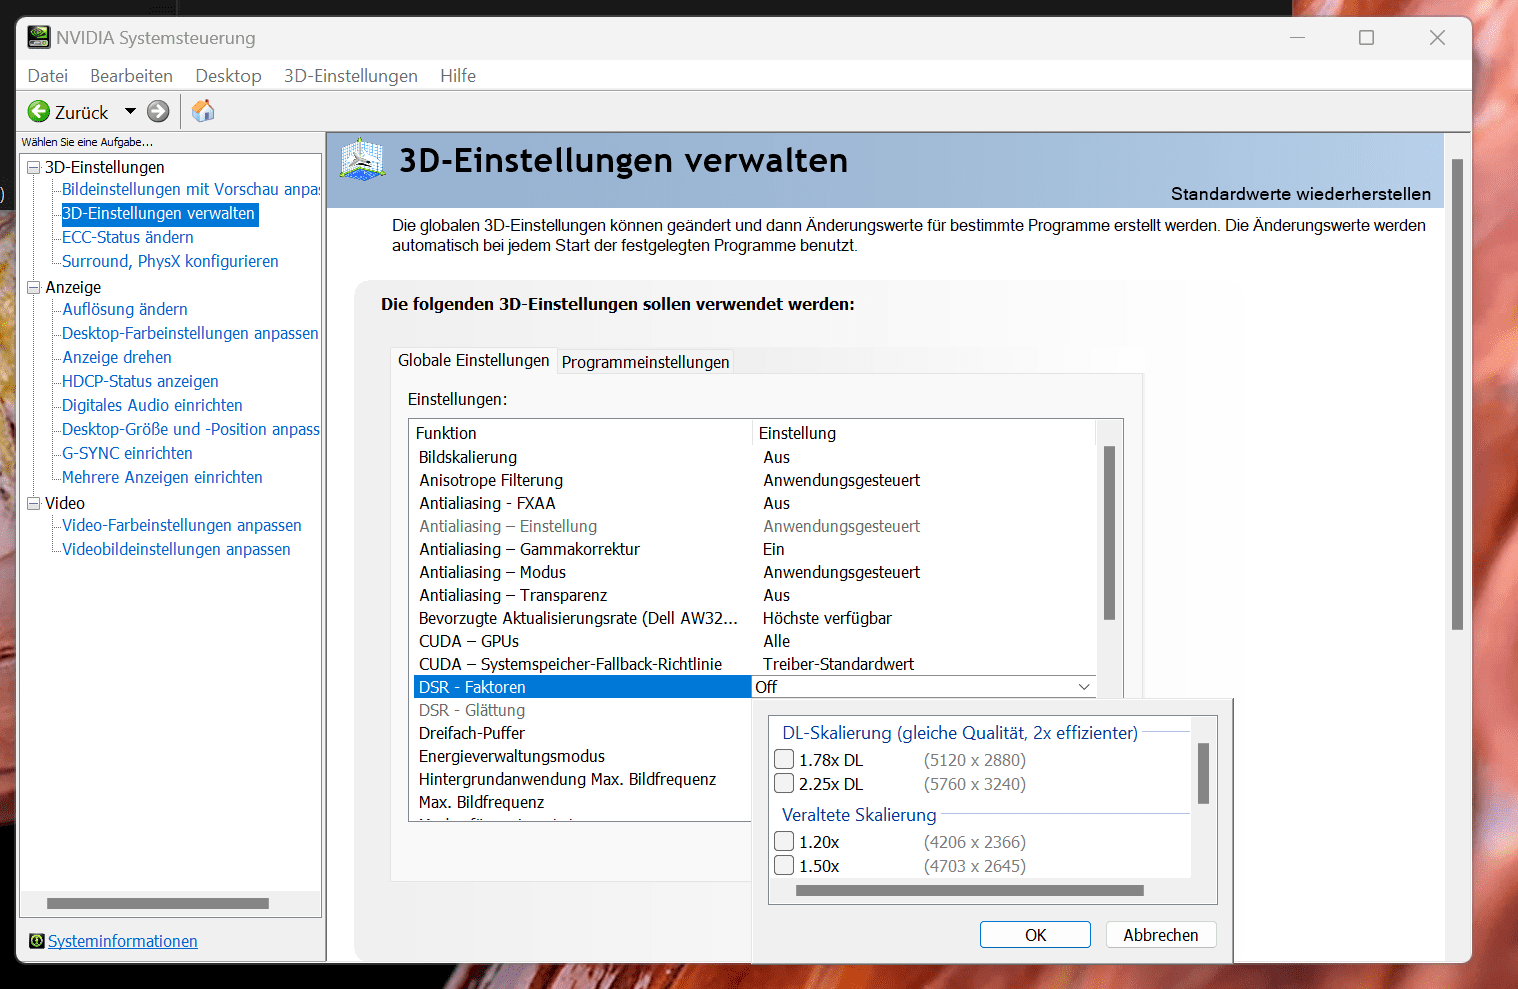1518x989 pixels.
Task: Select Hintergrundanwendung Max. Bildfrequenz row
Action: (x=582, y=779)
